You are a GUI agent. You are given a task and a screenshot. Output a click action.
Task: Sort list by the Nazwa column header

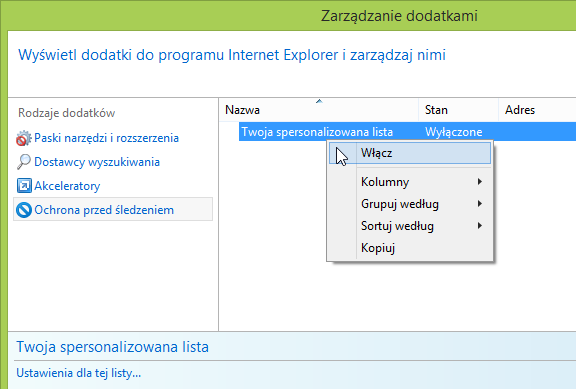[x=319, y=109]
